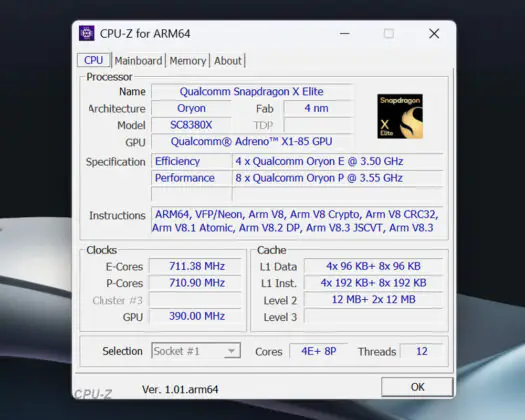525x420 pixels.
Task: Click the Instructions text box
Action: pyautogui.click(x=297, y=221)
